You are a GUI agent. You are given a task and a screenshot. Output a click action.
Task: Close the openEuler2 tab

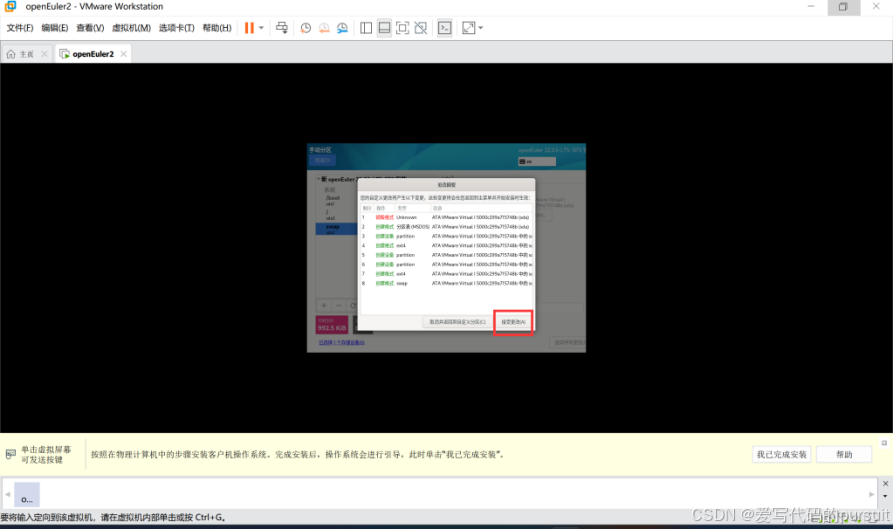coord(123,54)
